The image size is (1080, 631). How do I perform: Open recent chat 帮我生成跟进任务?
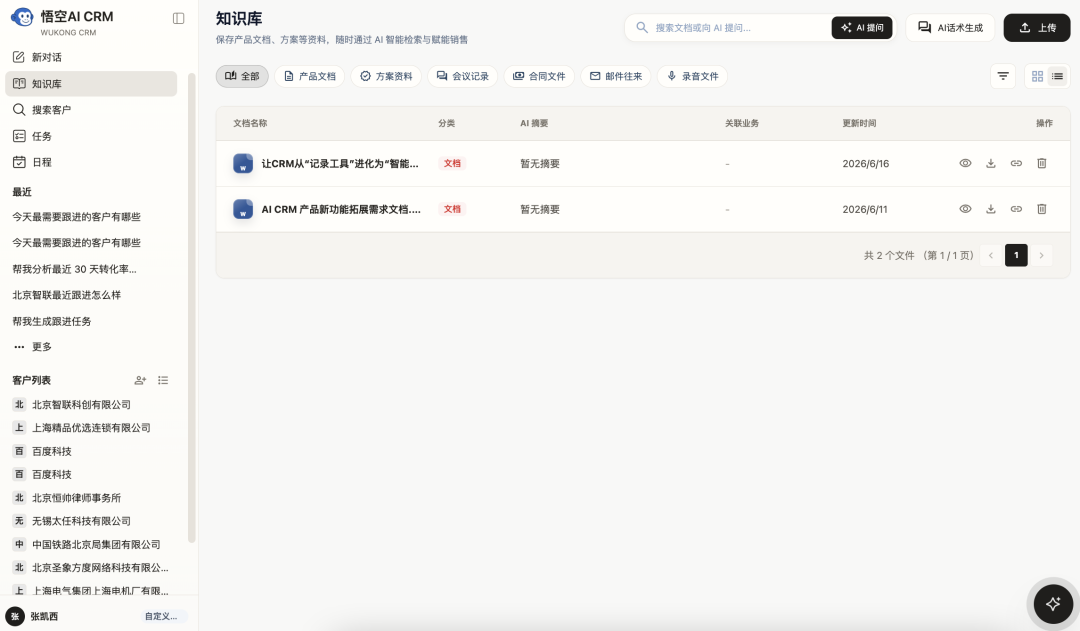tap(52, 321)
